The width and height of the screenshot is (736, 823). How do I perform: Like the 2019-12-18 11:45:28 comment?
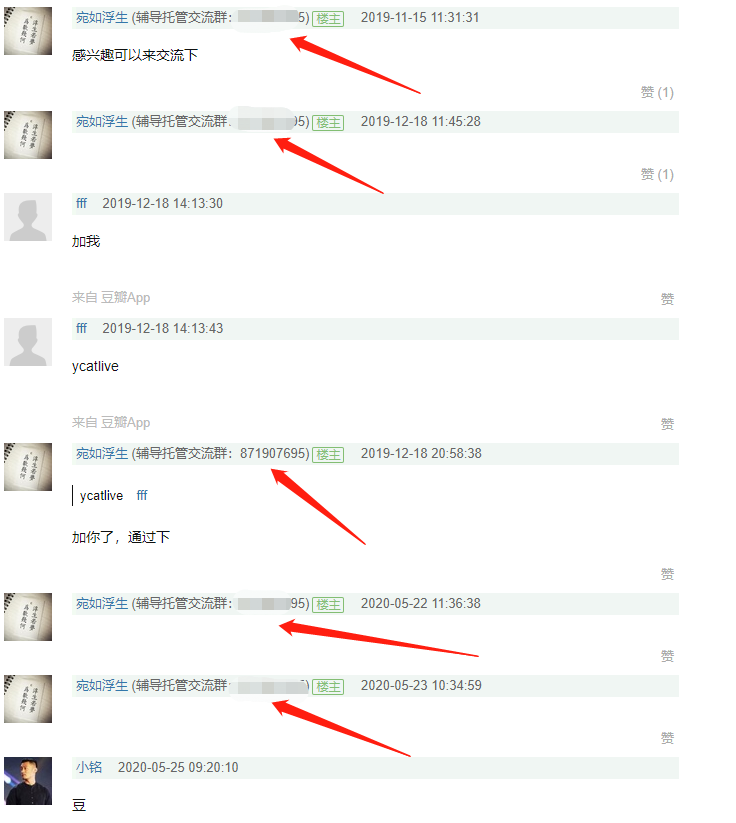657,174
